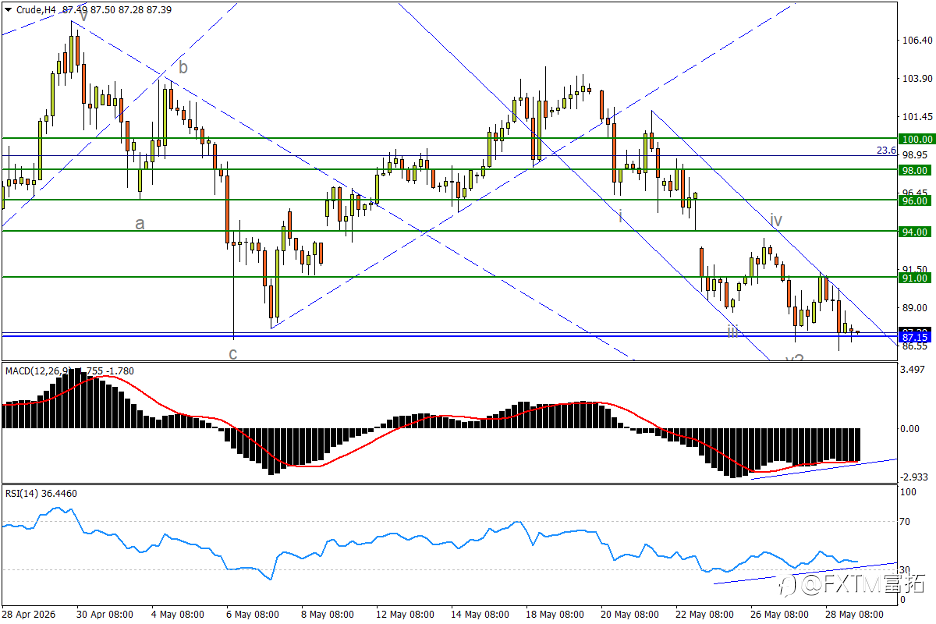Click the 3.497 MACD scale value
This screenshot has width=936, height=624.
914,370
